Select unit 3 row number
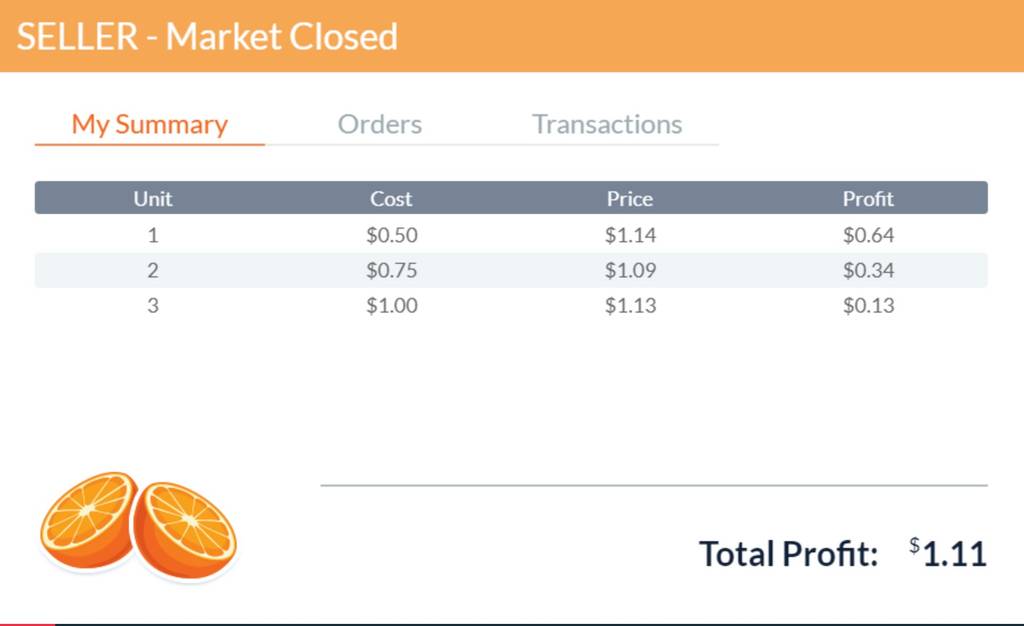This screenshot has height=626, width=1024. point(153,305)
